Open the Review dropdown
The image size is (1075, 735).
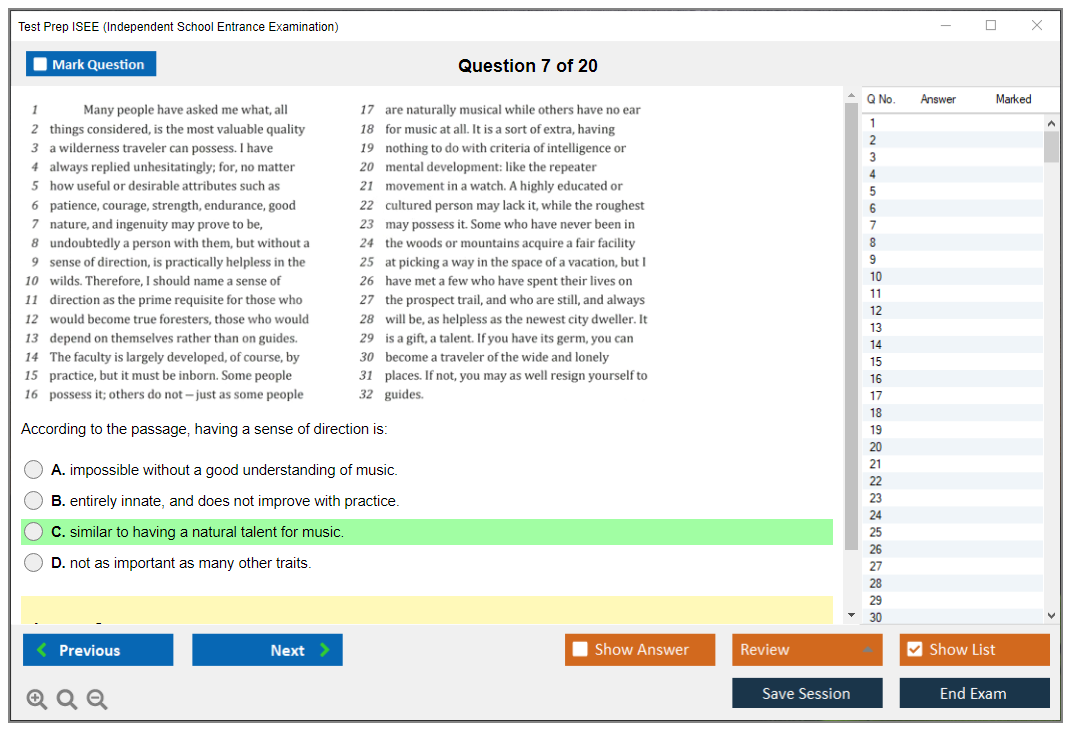(807, 650)
